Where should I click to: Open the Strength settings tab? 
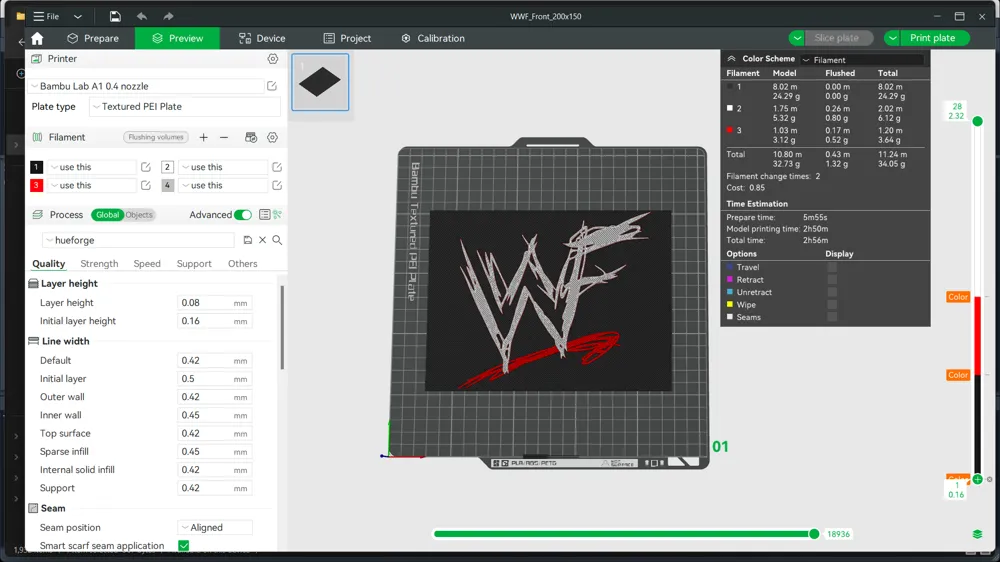point(99,263)
